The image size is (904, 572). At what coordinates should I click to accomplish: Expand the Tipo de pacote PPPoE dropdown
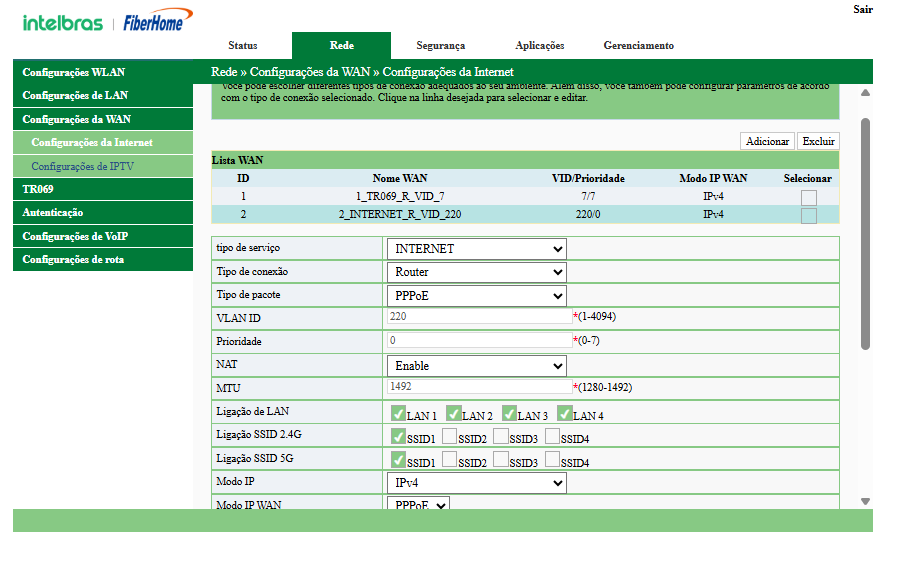[476, 296]
